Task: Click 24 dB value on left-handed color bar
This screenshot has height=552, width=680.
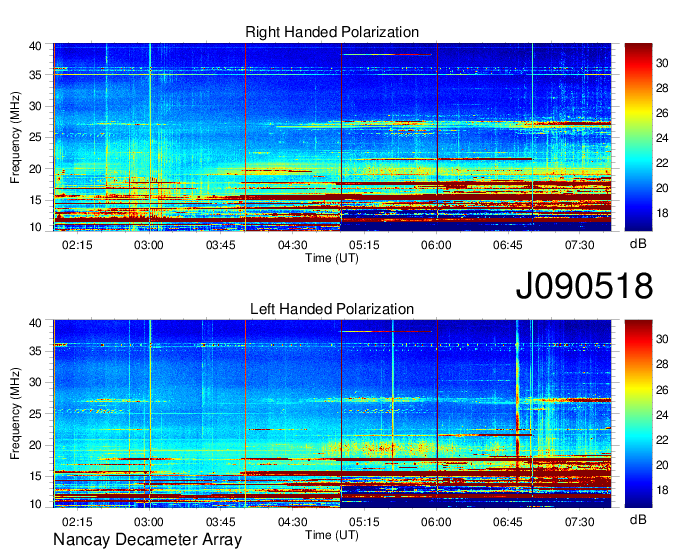Action: point(662,415)
